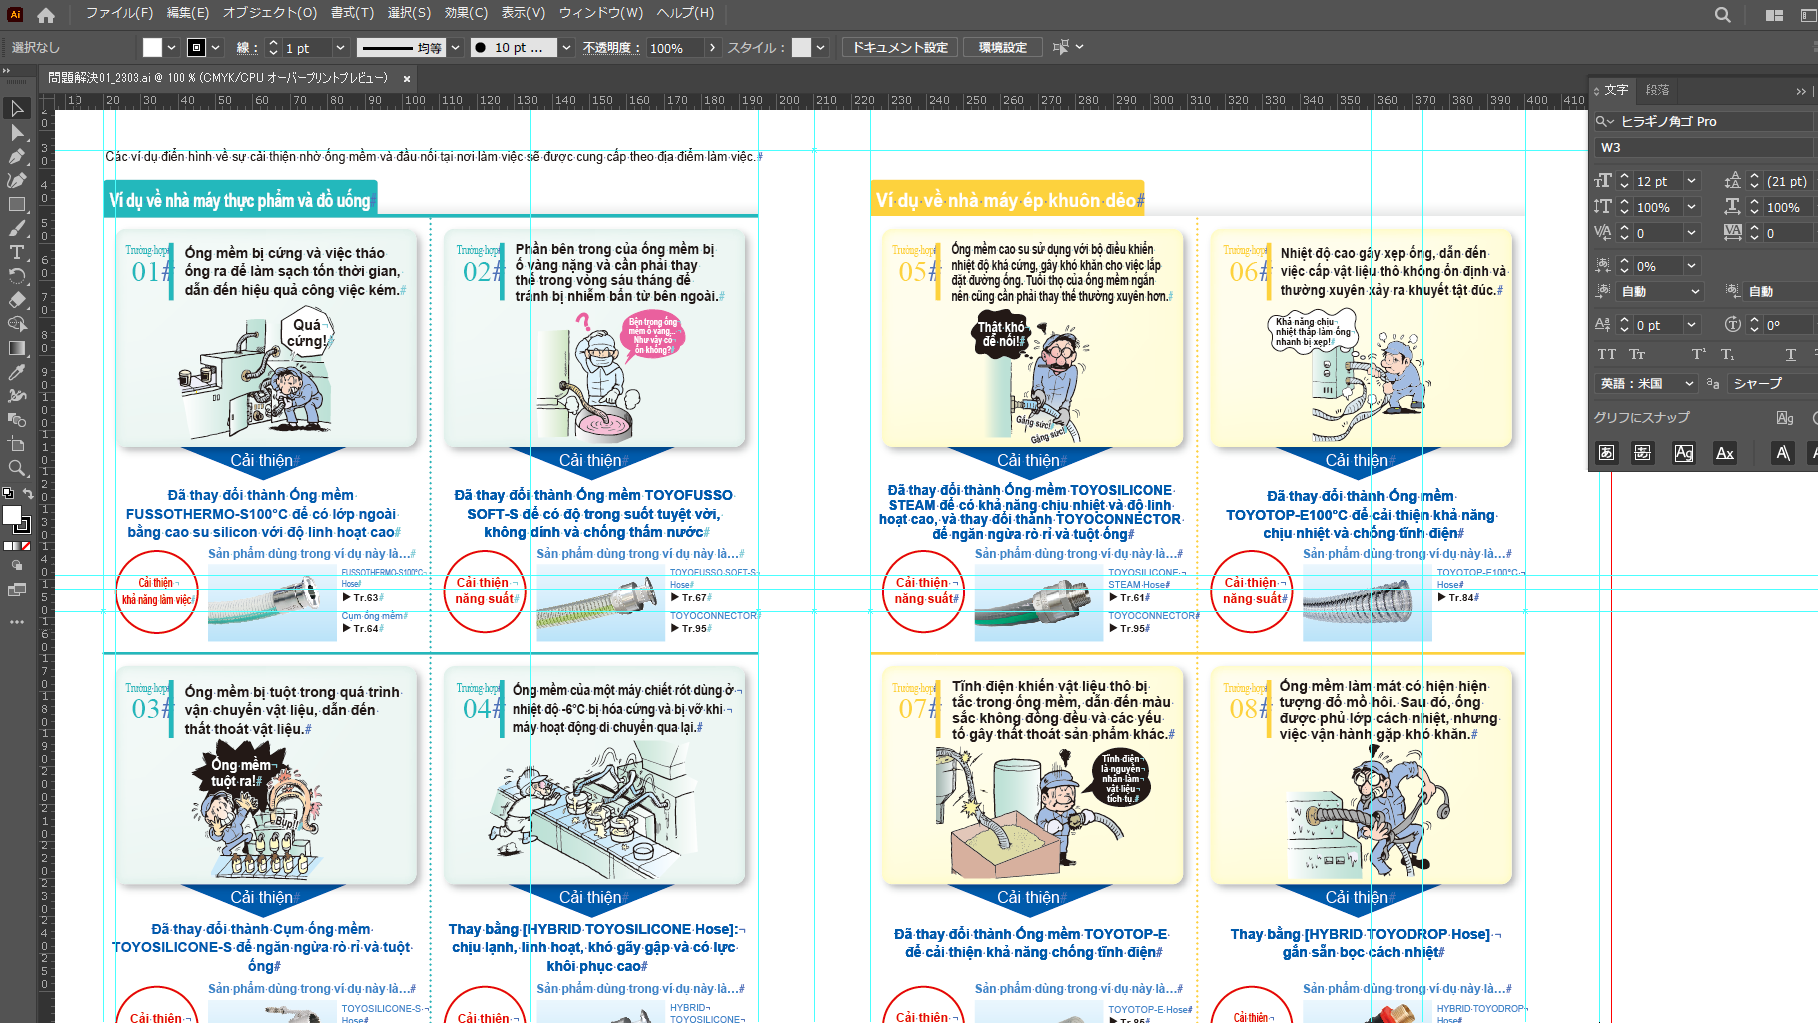1818x1023 pixels.
Task: Click the change screen mode icon
Action: (x=17, y=590)
